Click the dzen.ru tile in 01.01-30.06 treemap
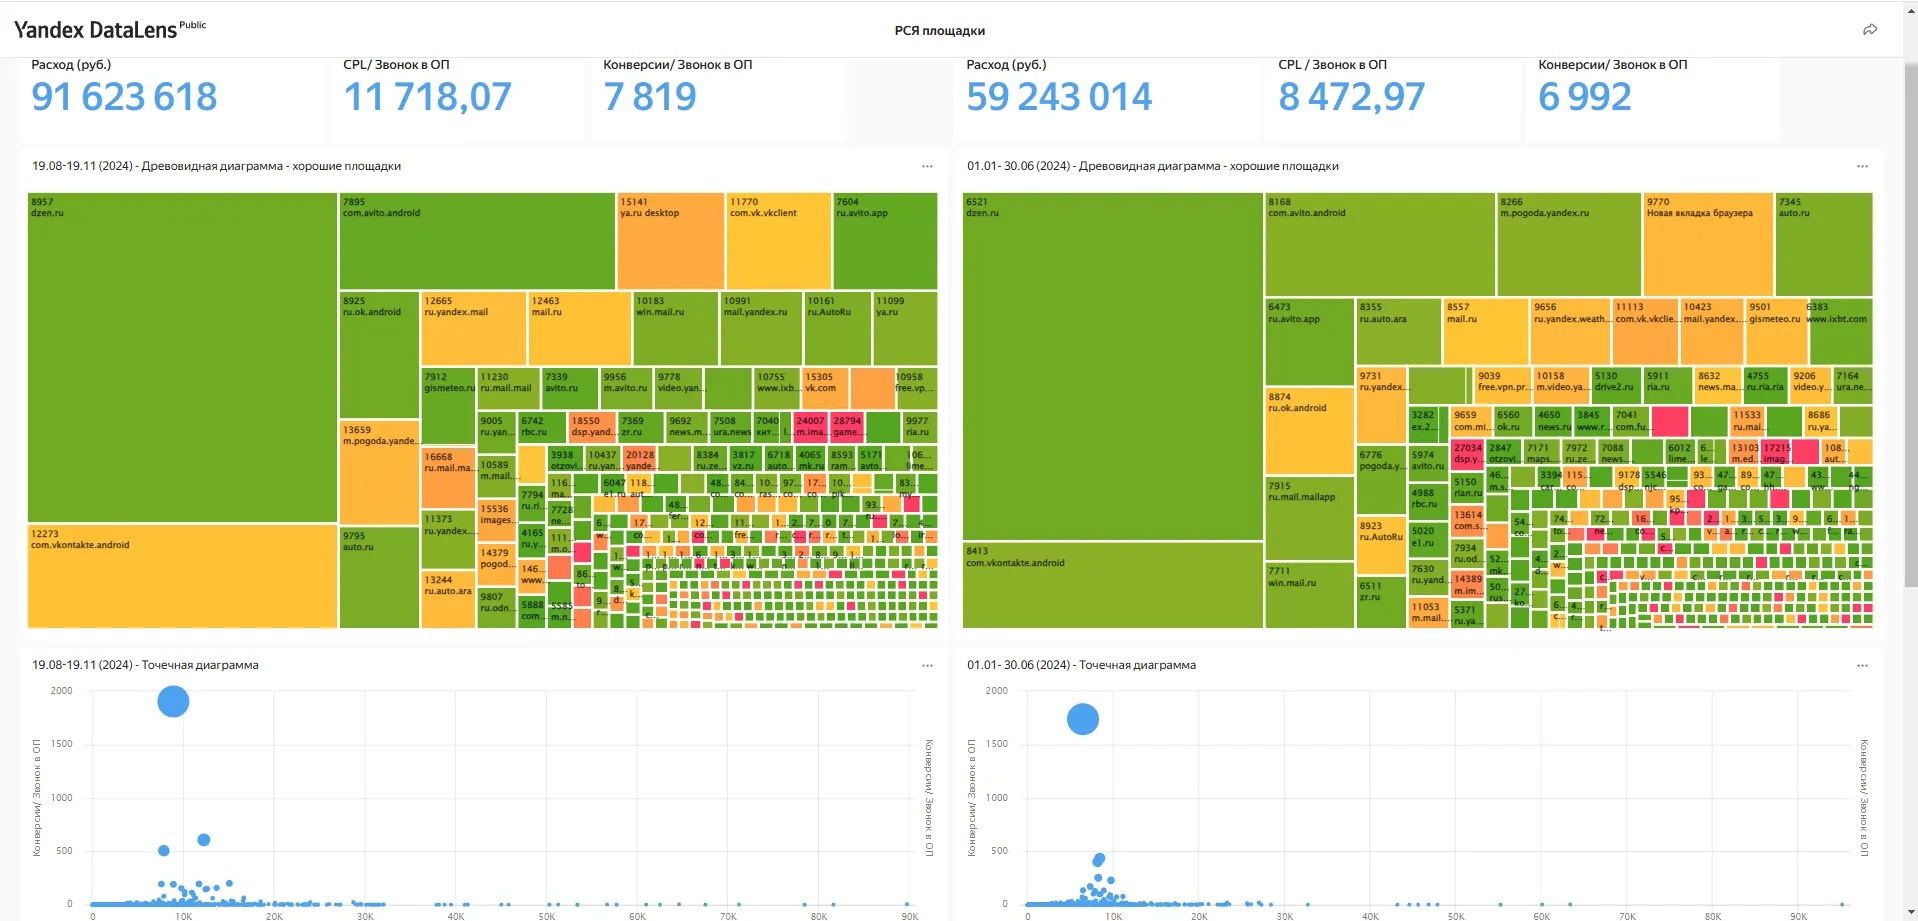The image size is (1918, 921). tap(1112, 367)
